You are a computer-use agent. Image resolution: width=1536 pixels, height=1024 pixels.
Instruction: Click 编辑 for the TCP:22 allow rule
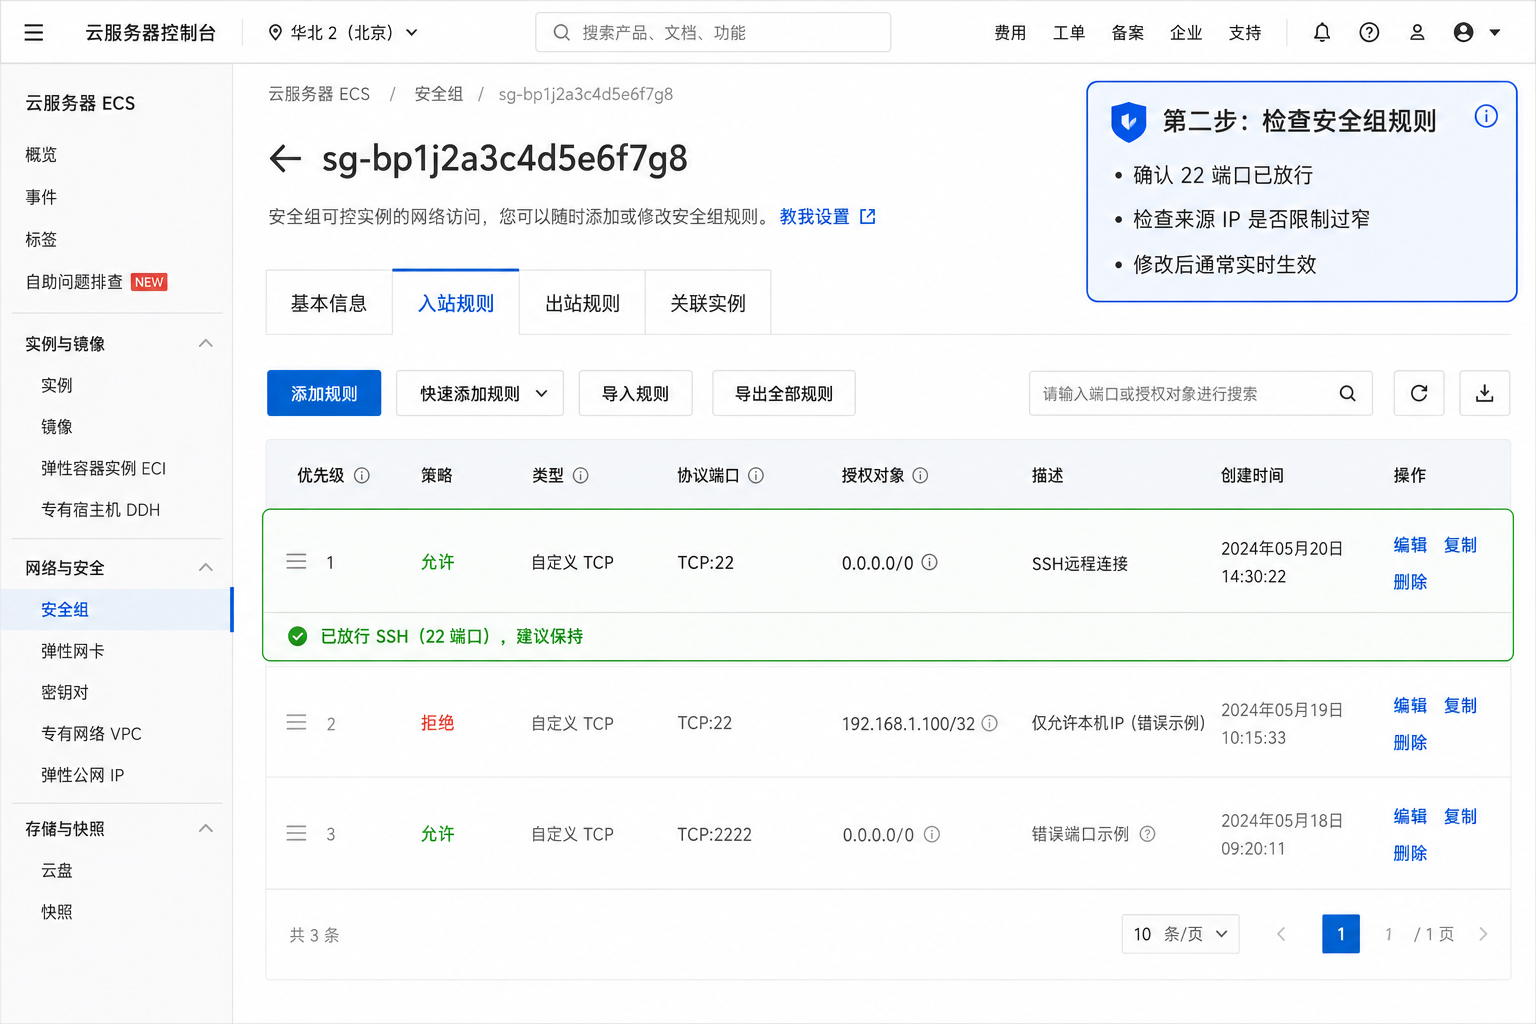(x=1410, y=545)
